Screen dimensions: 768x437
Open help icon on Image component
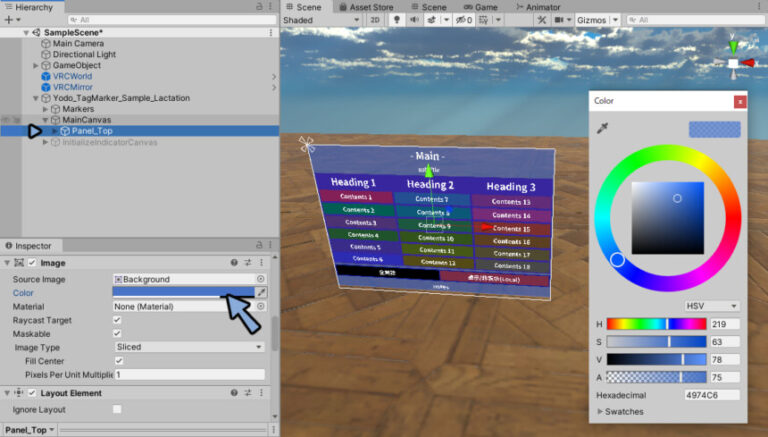(x=234, y=263)
